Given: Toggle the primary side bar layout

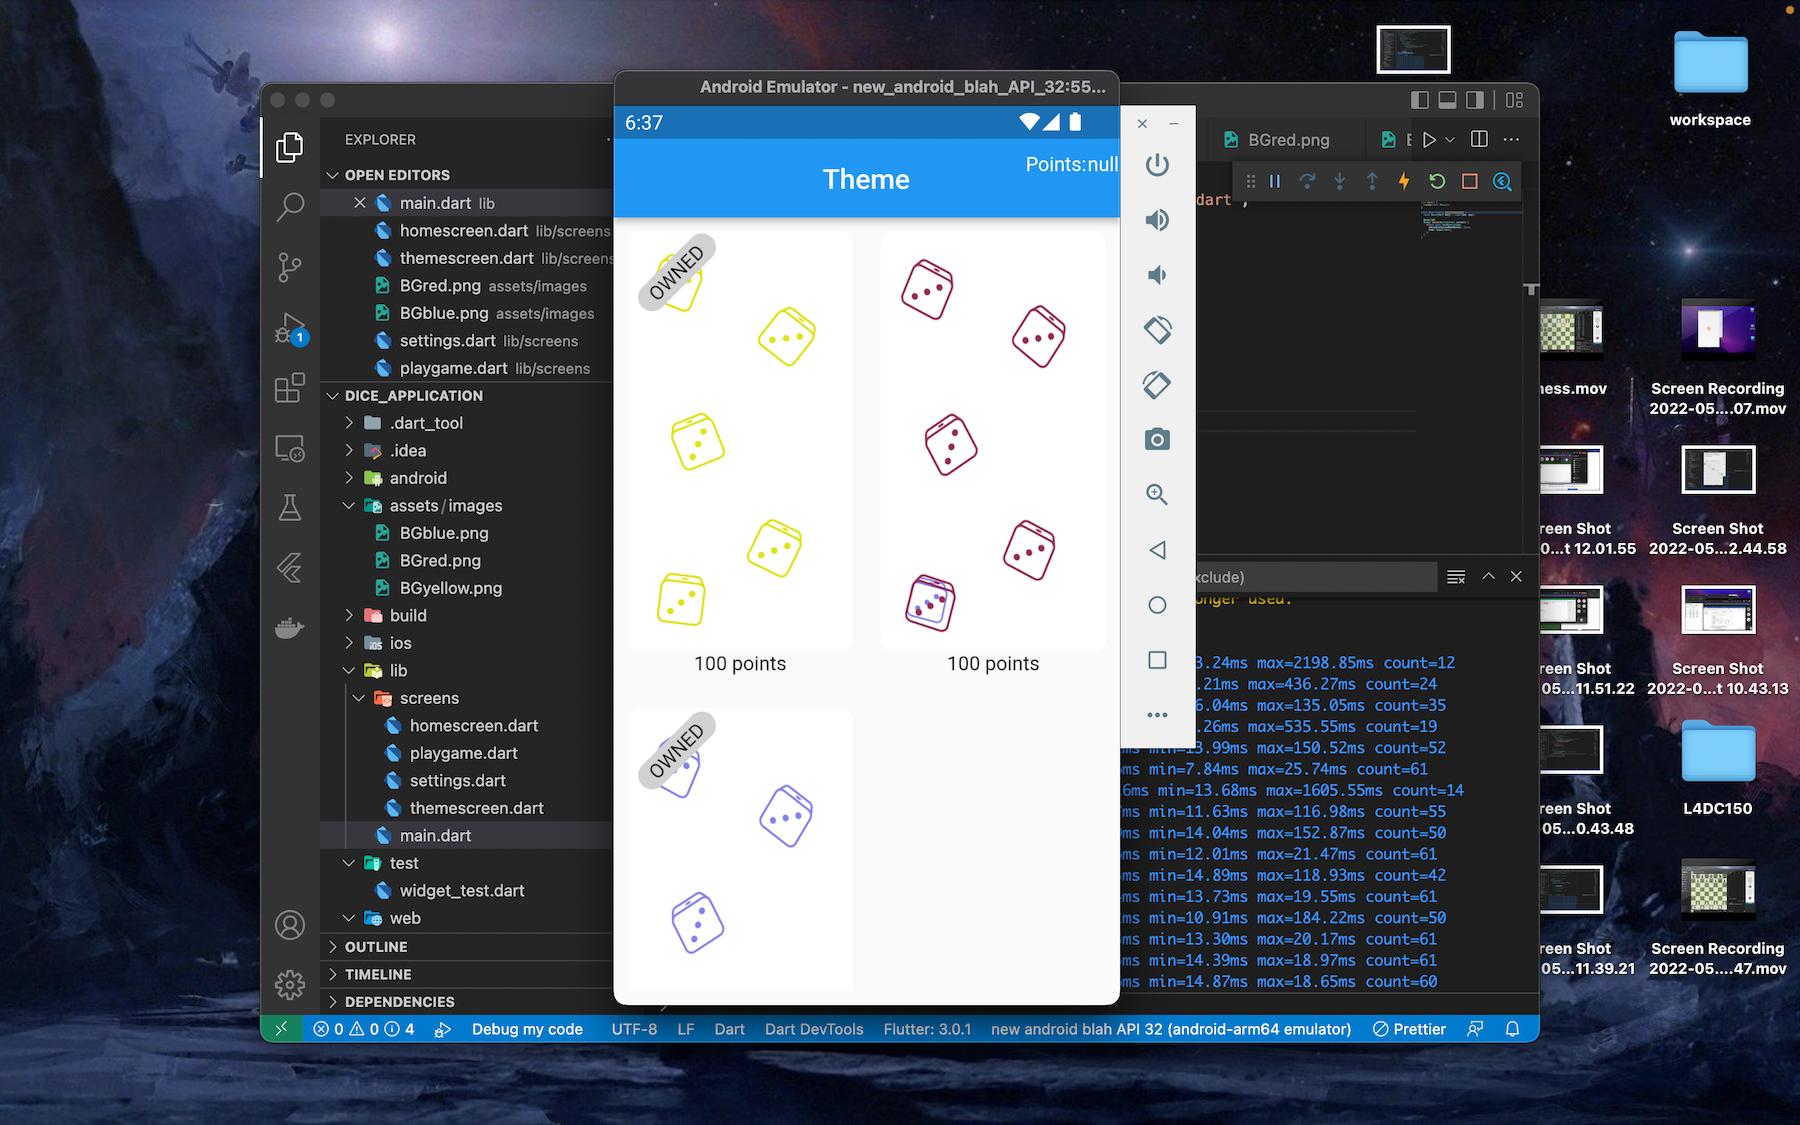Looking at the screenshot, I should (x=1420, y=100).
